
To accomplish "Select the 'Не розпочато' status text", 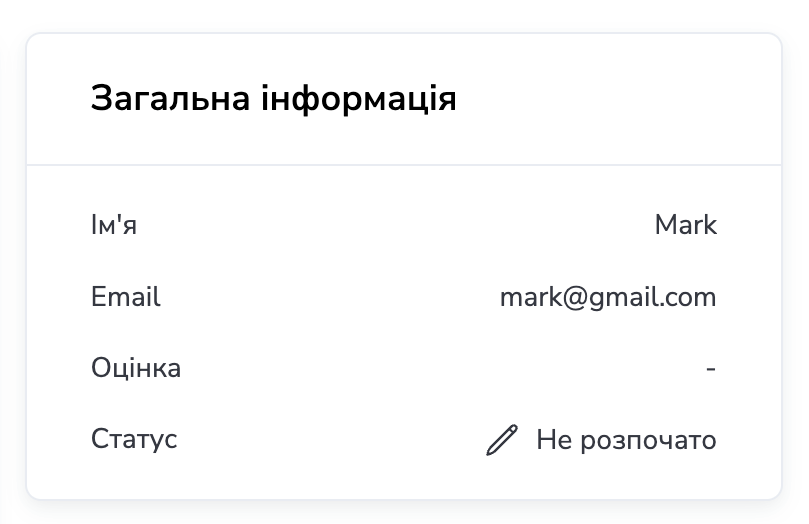I will pos(626,440).
